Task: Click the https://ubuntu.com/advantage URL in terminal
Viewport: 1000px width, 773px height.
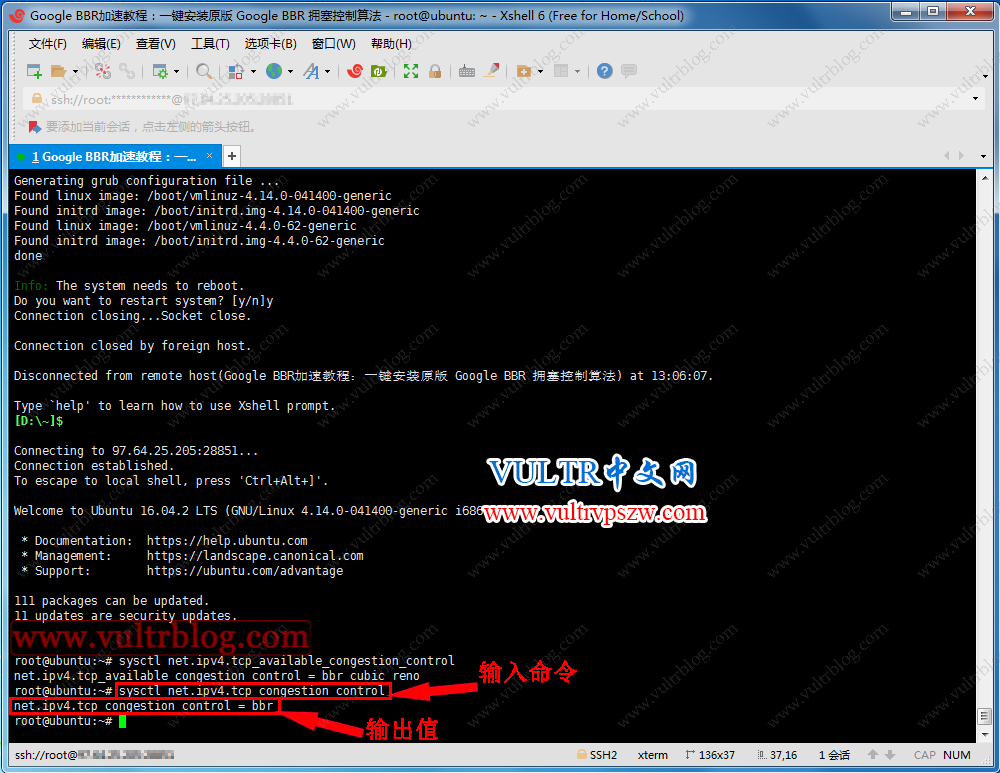Action: point(245,571)
